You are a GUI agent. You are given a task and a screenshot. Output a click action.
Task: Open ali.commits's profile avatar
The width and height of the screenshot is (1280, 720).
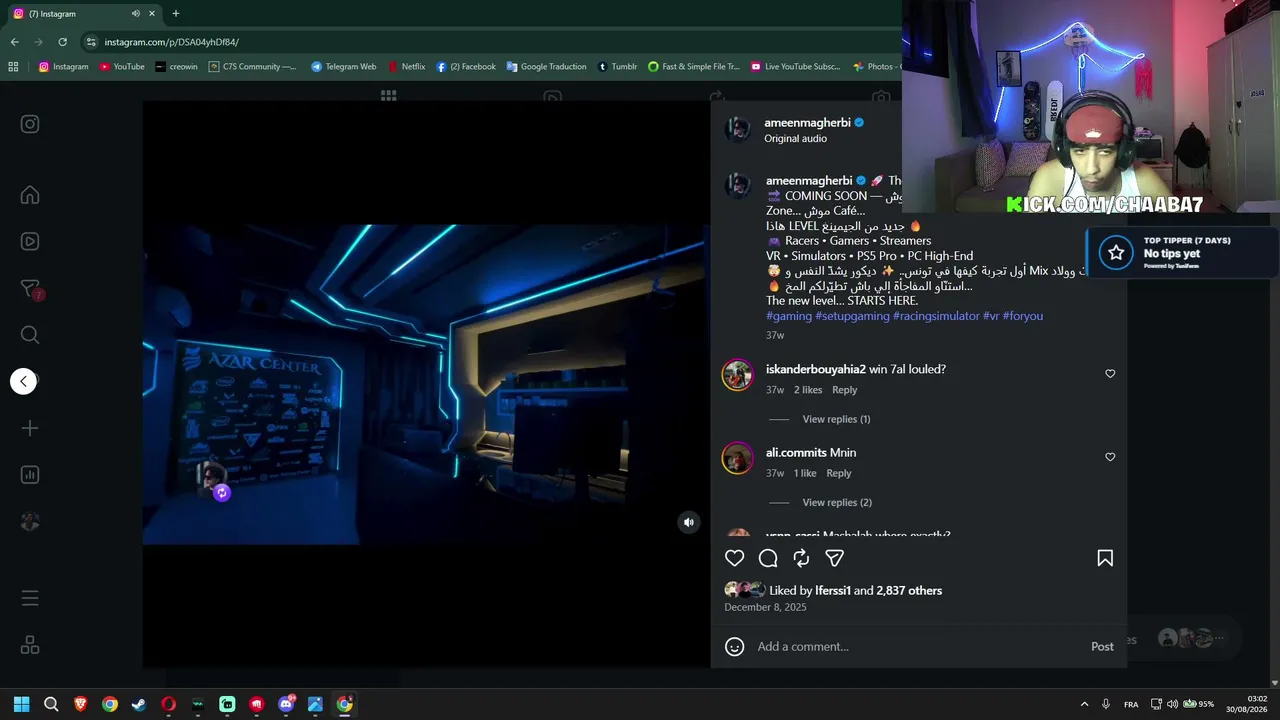tap(738, 458)
